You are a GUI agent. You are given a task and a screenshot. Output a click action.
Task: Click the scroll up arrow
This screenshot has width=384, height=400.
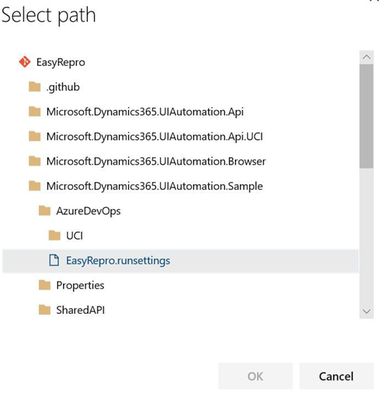point(367,57)
